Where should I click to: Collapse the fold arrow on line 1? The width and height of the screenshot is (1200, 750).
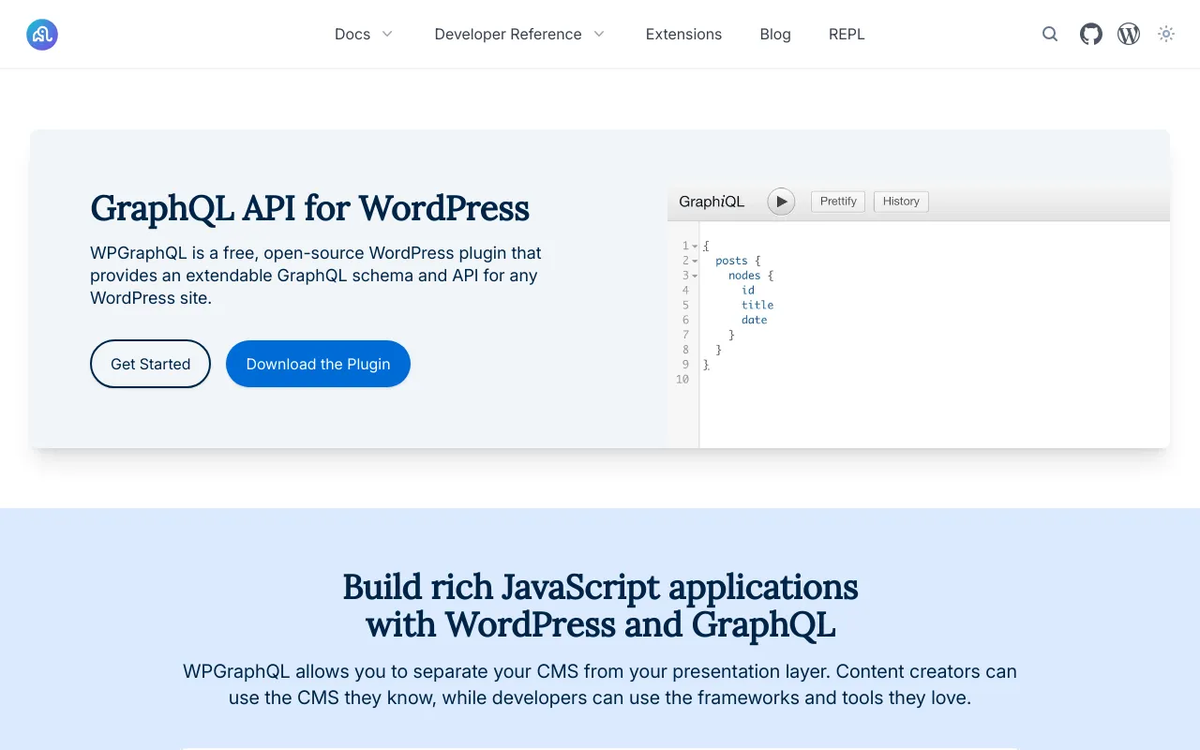tap(695, 246)
